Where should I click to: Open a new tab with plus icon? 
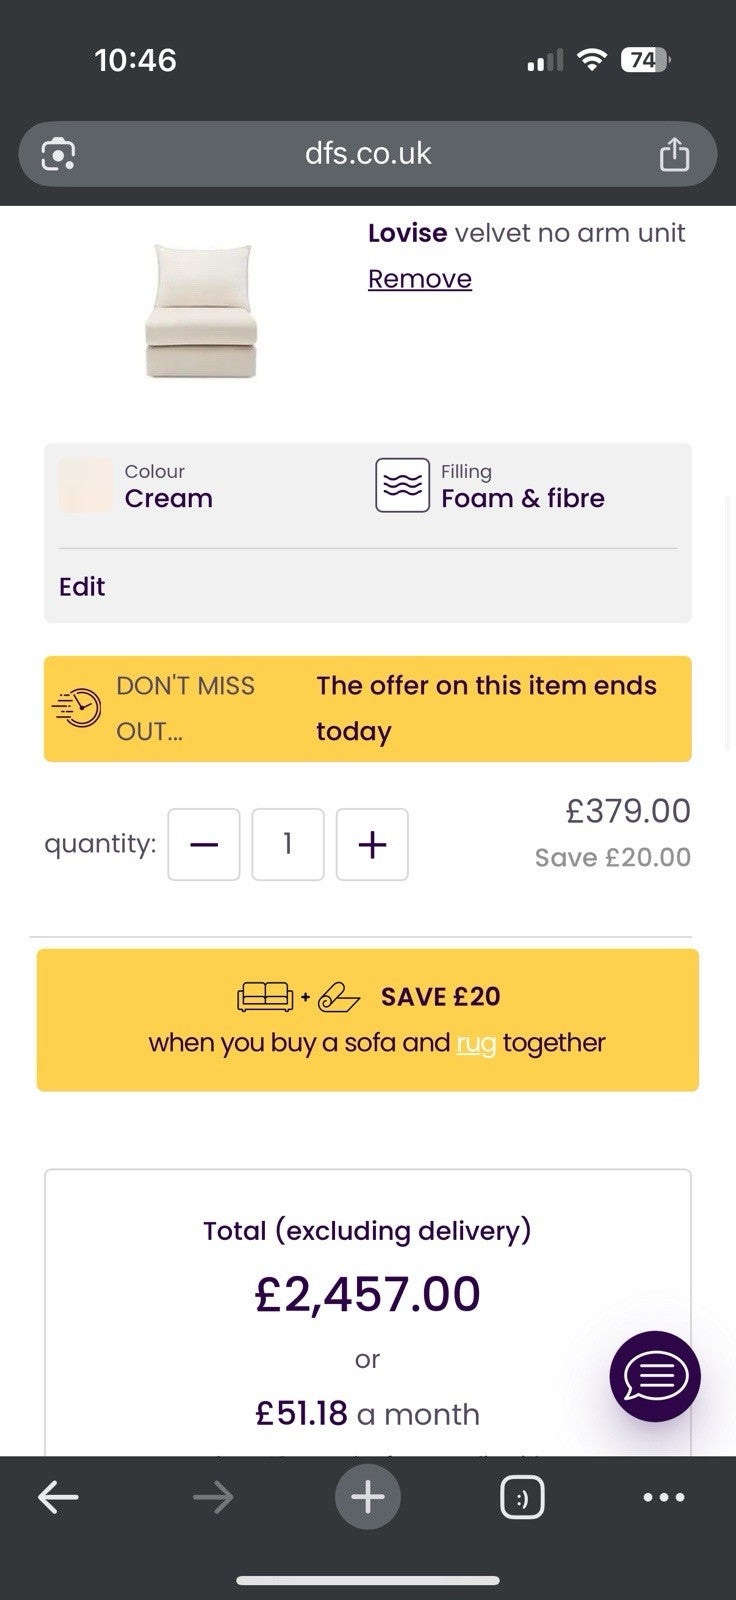368,1497
